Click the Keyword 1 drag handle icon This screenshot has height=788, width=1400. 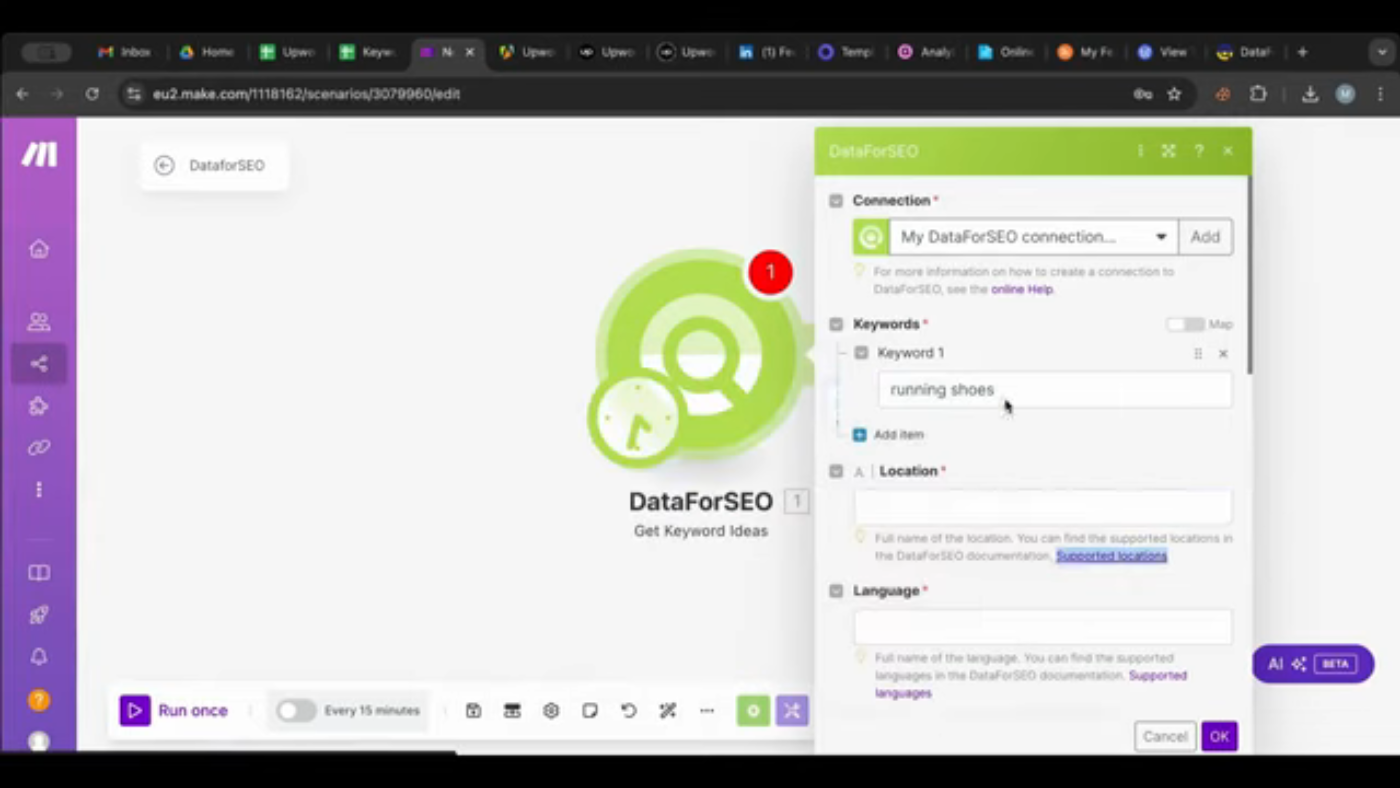tap(1198, 354)
